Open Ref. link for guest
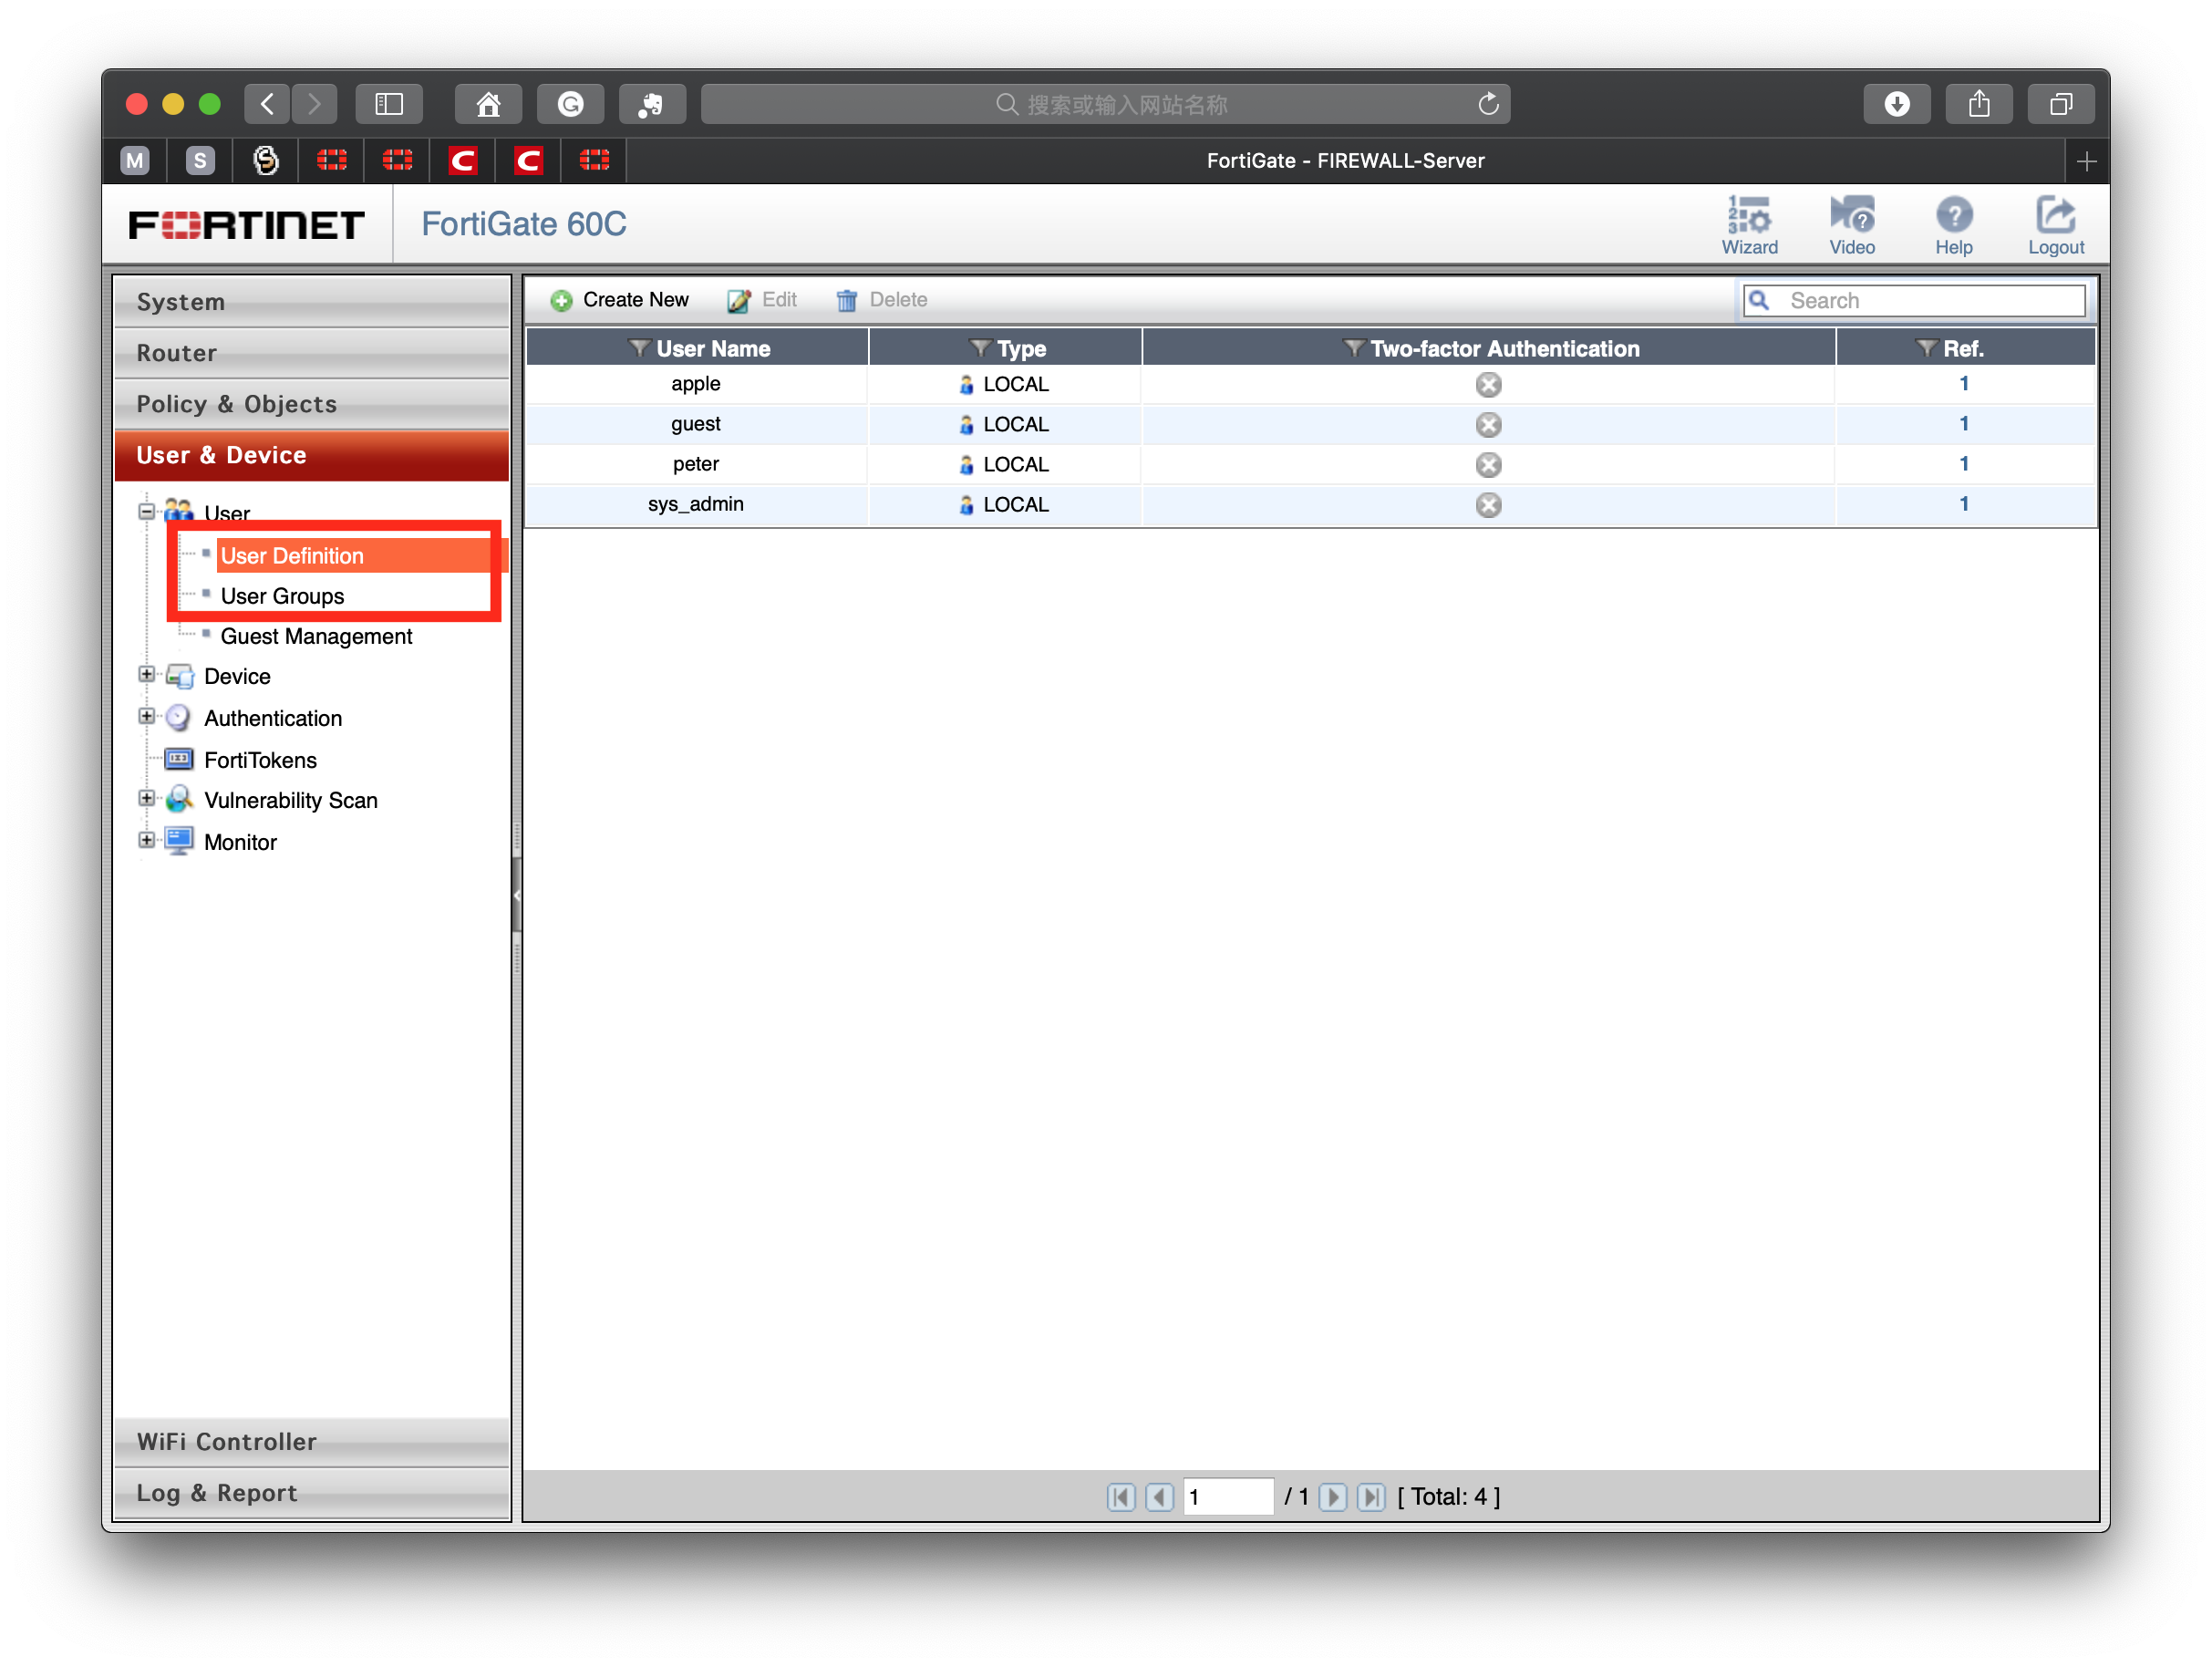 (1963, 423)
